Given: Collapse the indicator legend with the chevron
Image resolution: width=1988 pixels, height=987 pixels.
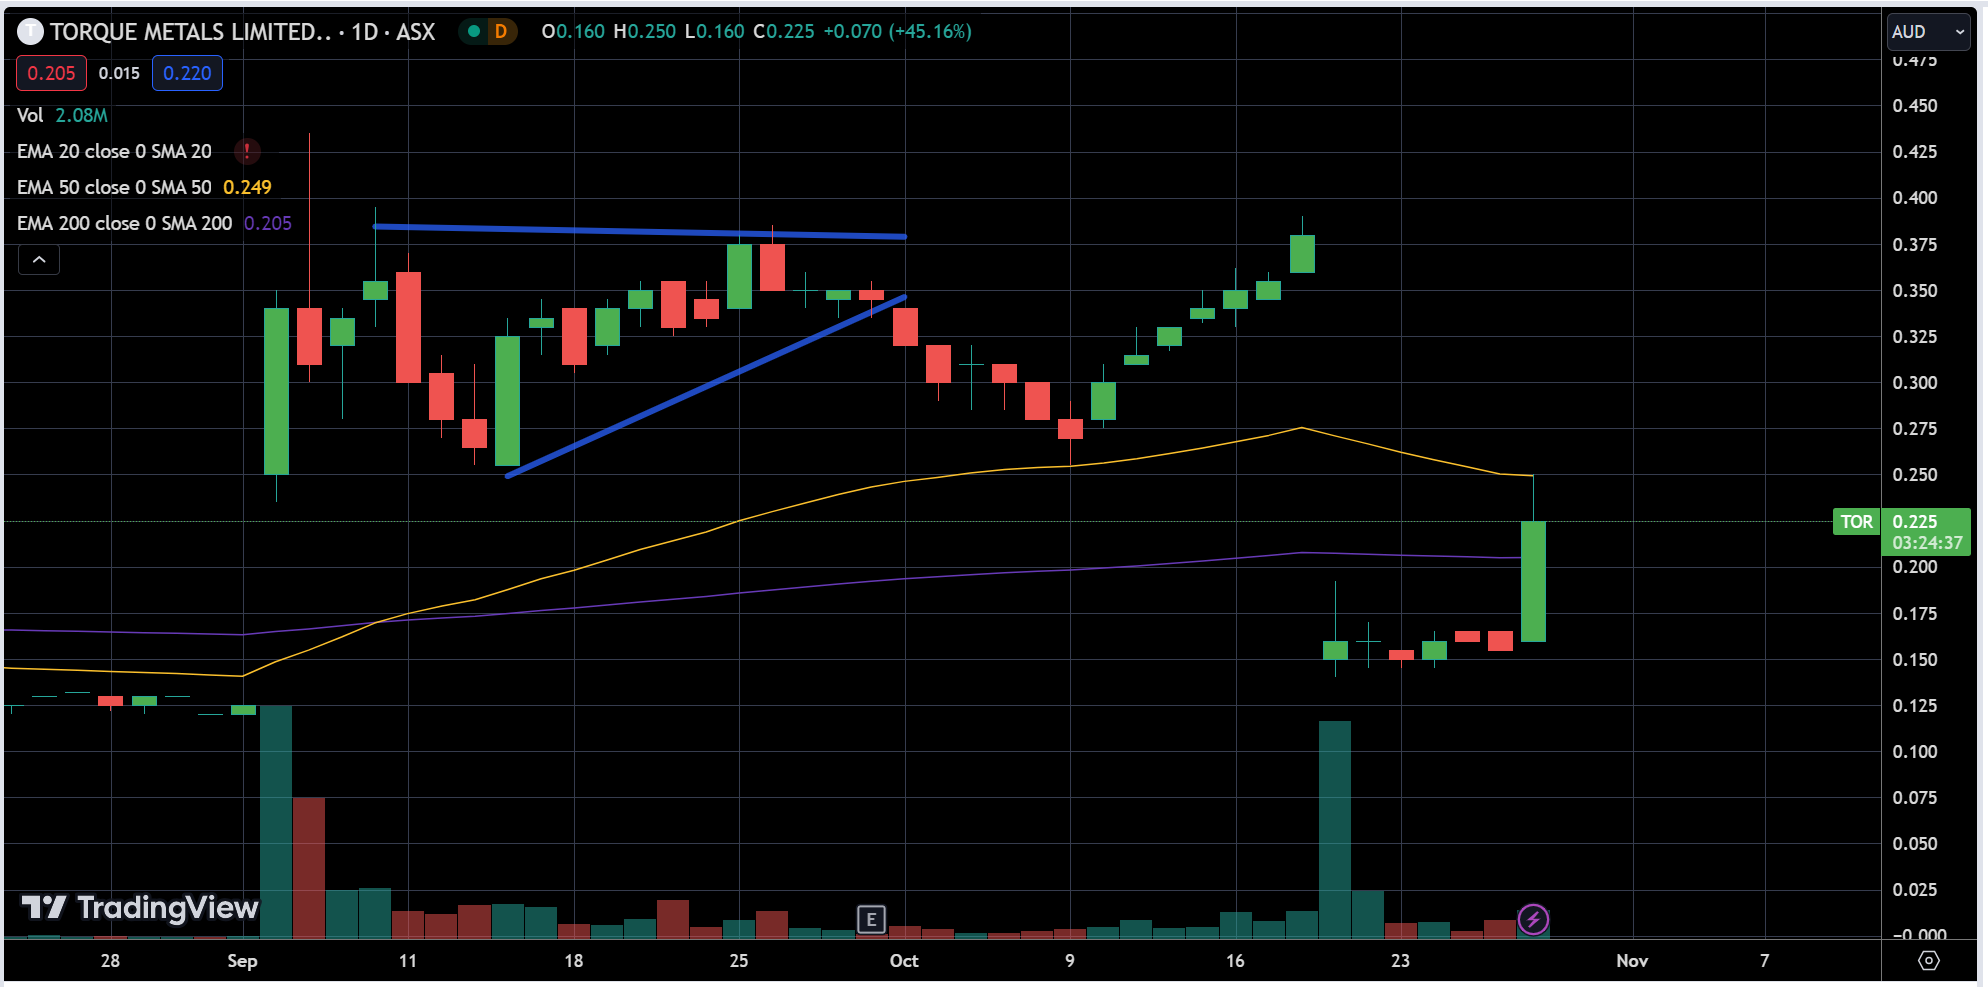Looking at the screenshot, I should (39, 260).
